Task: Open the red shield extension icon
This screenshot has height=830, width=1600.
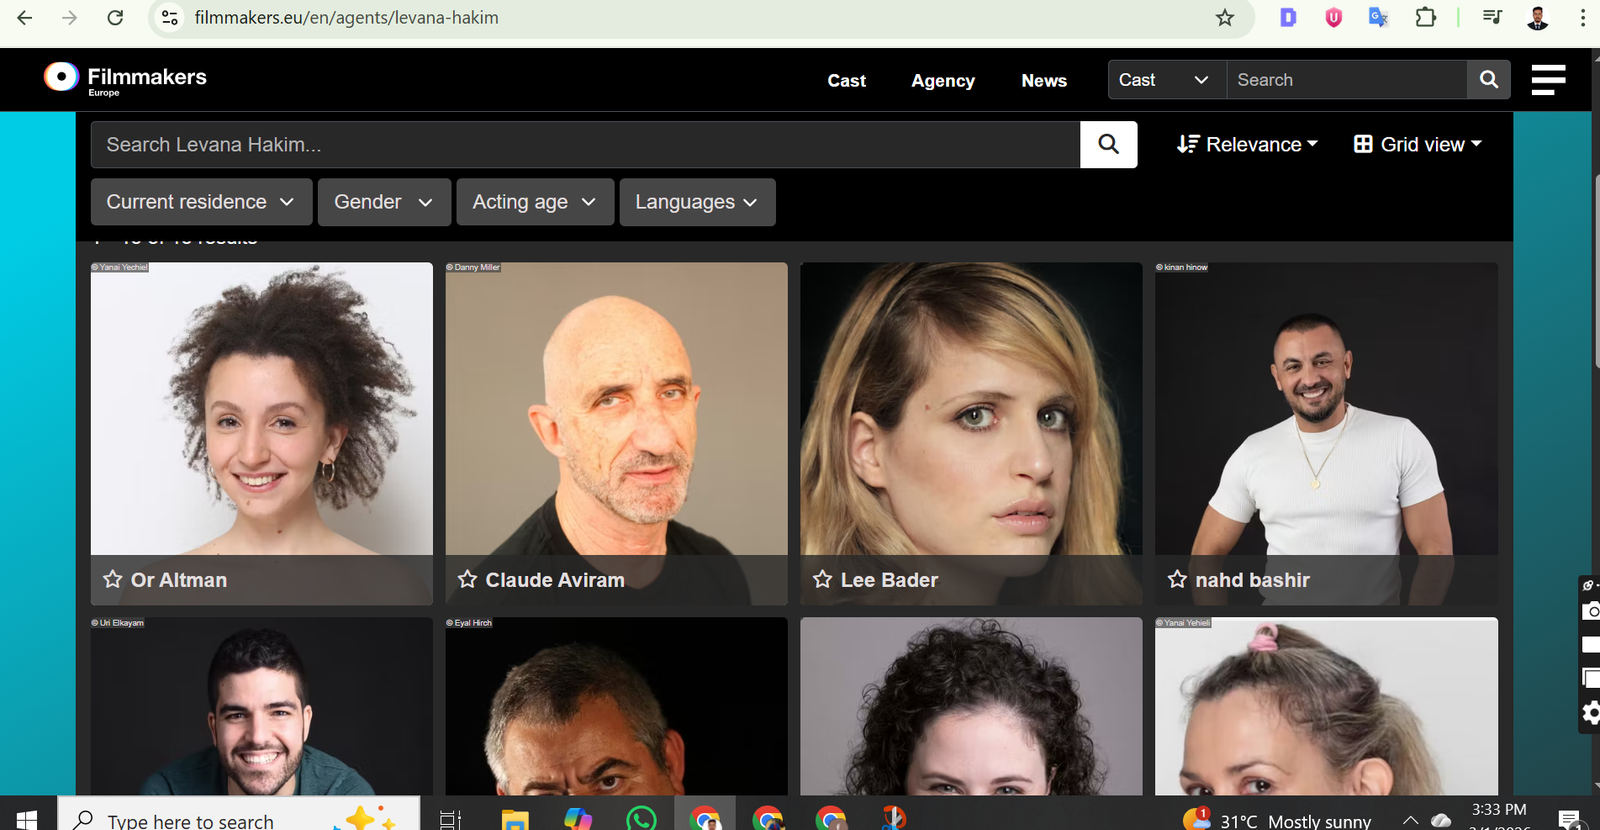Action: pyautogui.click(x=1333, y=17)
